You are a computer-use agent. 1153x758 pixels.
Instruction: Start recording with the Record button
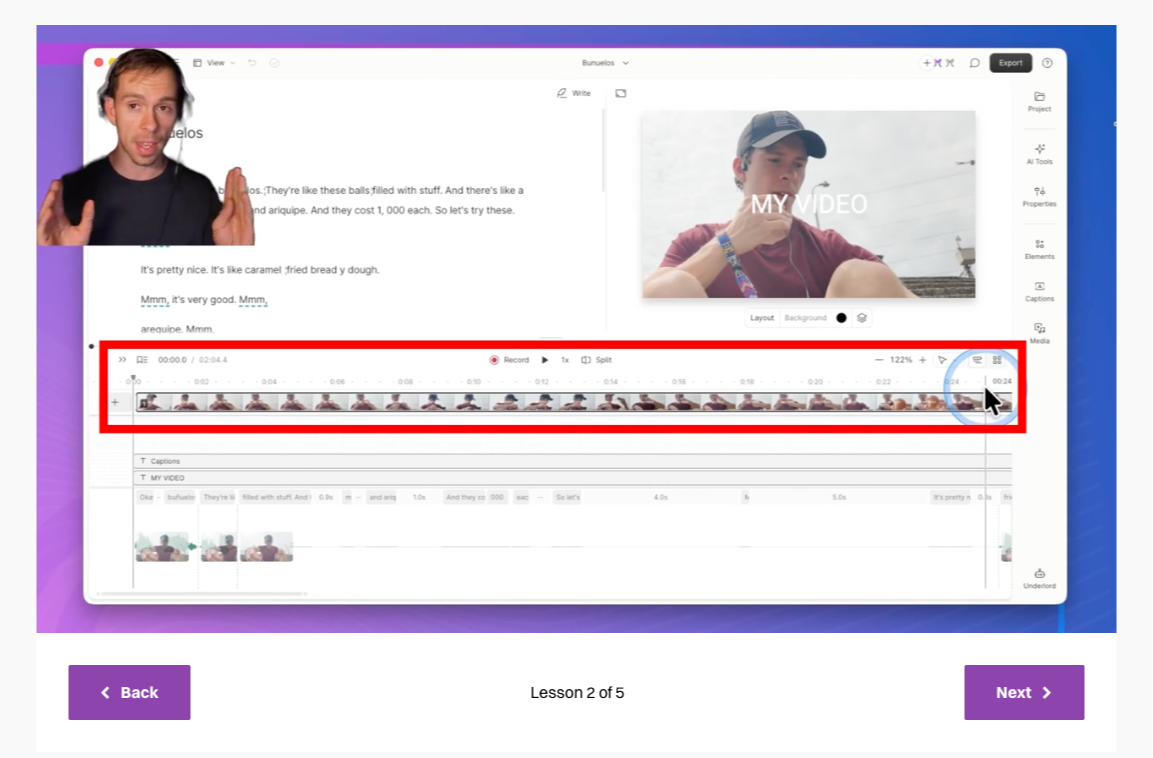pyautogui.click(x=510, y=360)
